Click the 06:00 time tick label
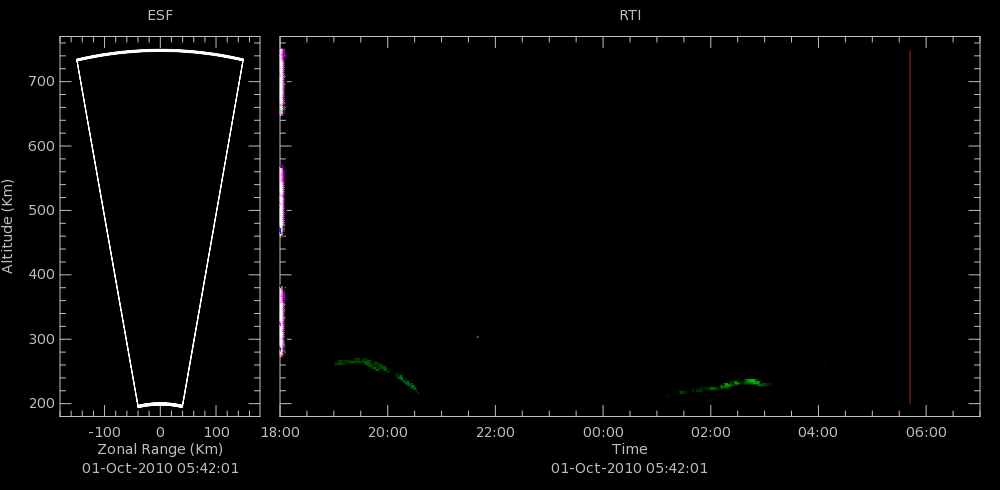This screenshot has width=1000, height=490. 926,433
